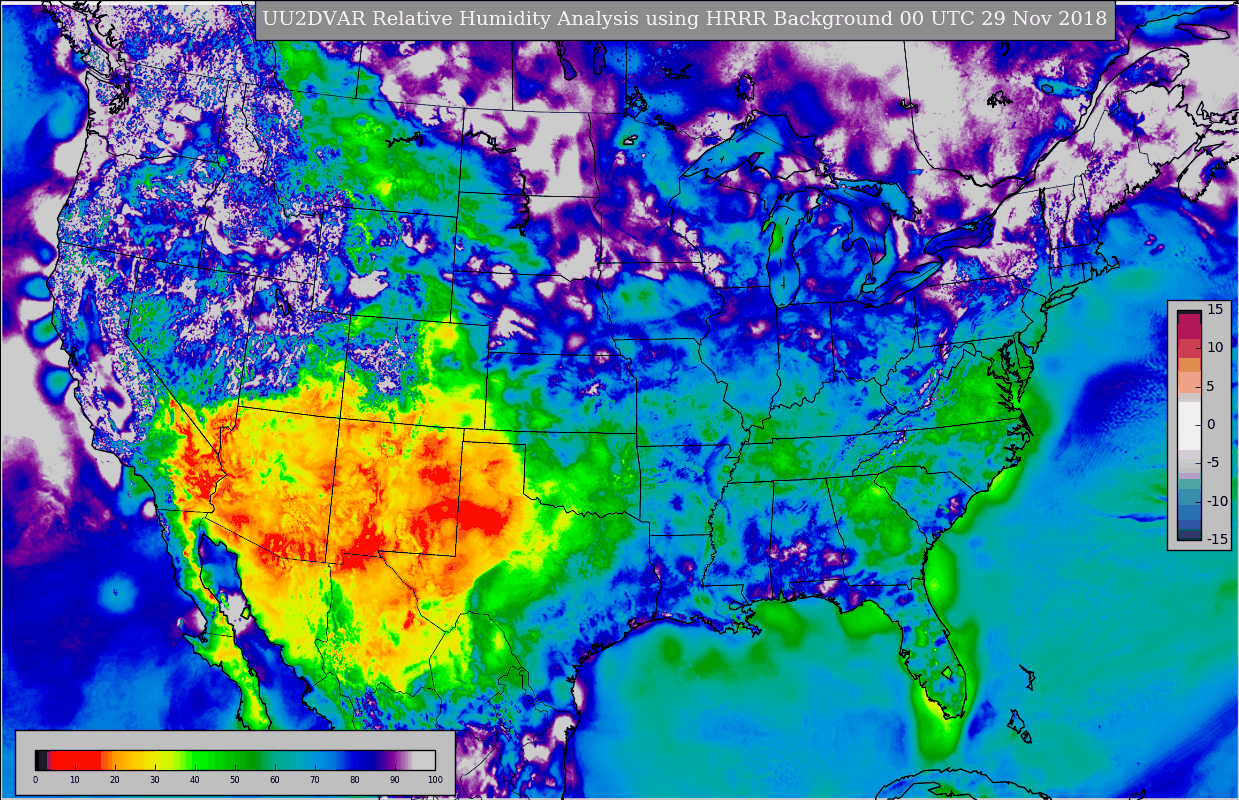Click the dark crimson top segment of right colorbar
Screen dimensions: 1239x800
point(1189,326)
